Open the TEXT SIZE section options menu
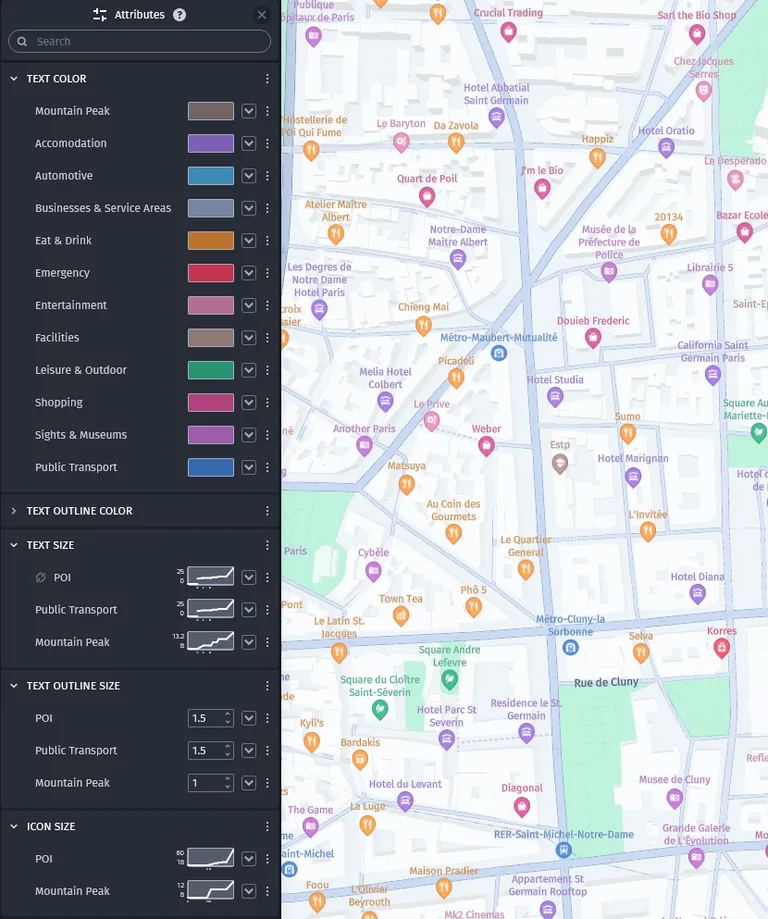The width and height of the screenshot is (768, 919). pos(267,545)
